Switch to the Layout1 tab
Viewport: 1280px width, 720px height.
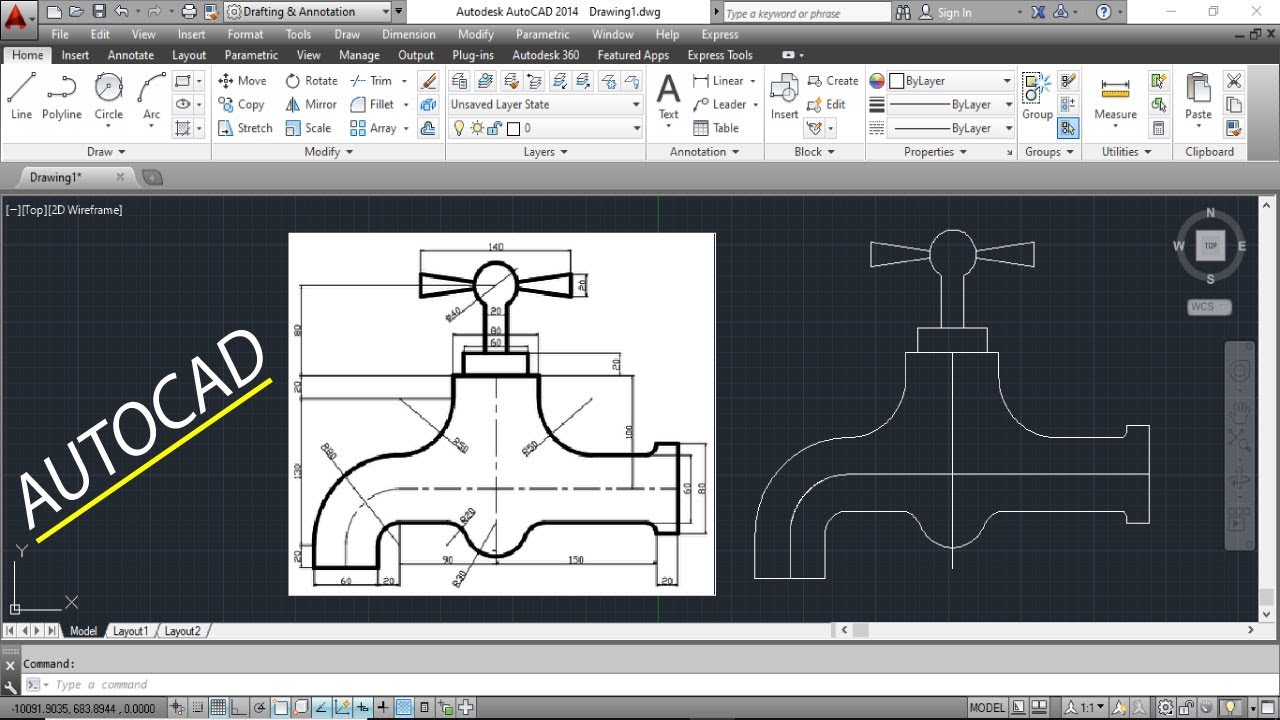[x=130, y=631]
